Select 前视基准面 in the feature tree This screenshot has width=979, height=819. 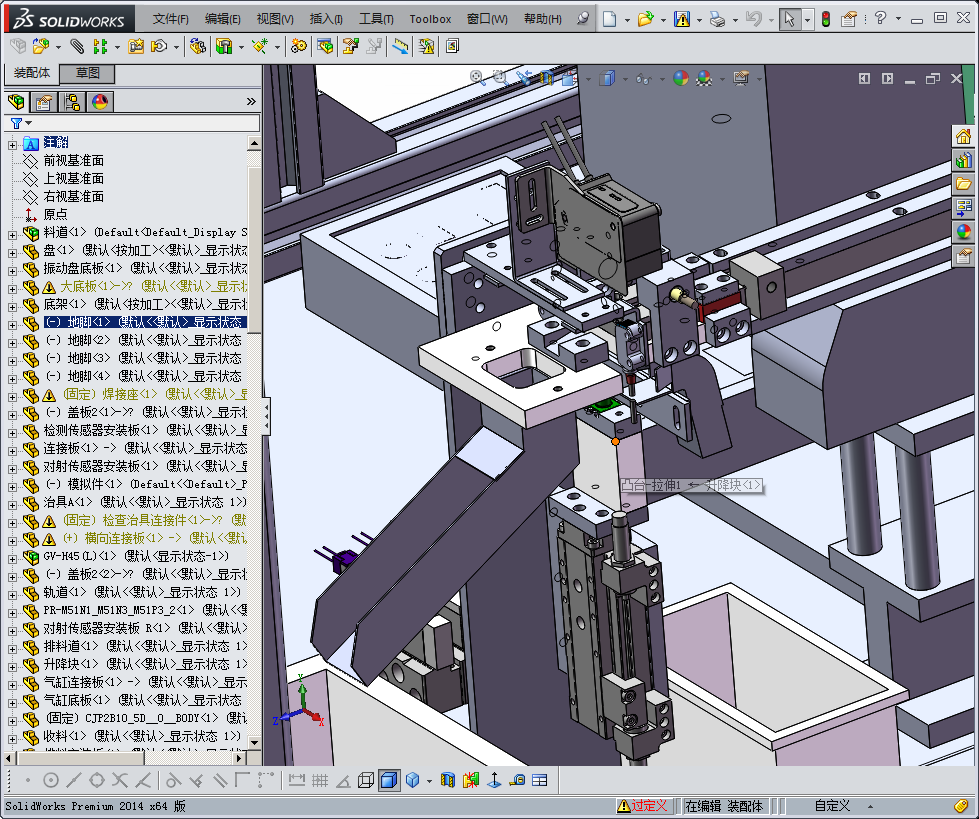point(73,161)
